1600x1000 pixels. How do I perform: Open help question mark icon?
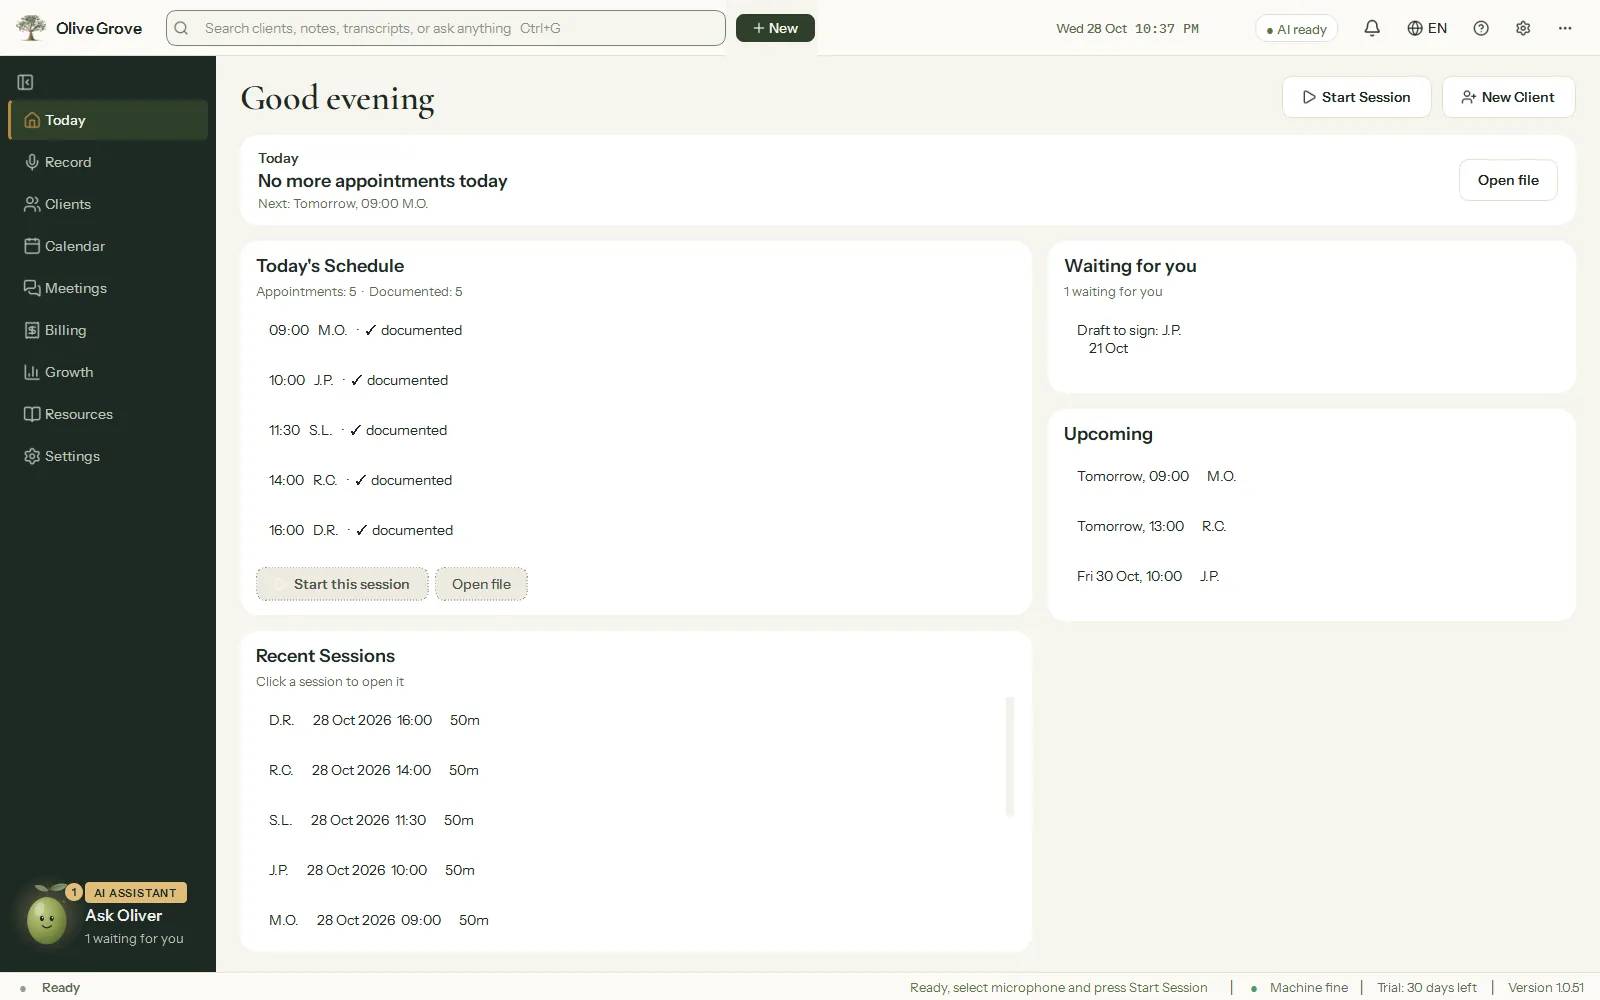(1481, 28)
